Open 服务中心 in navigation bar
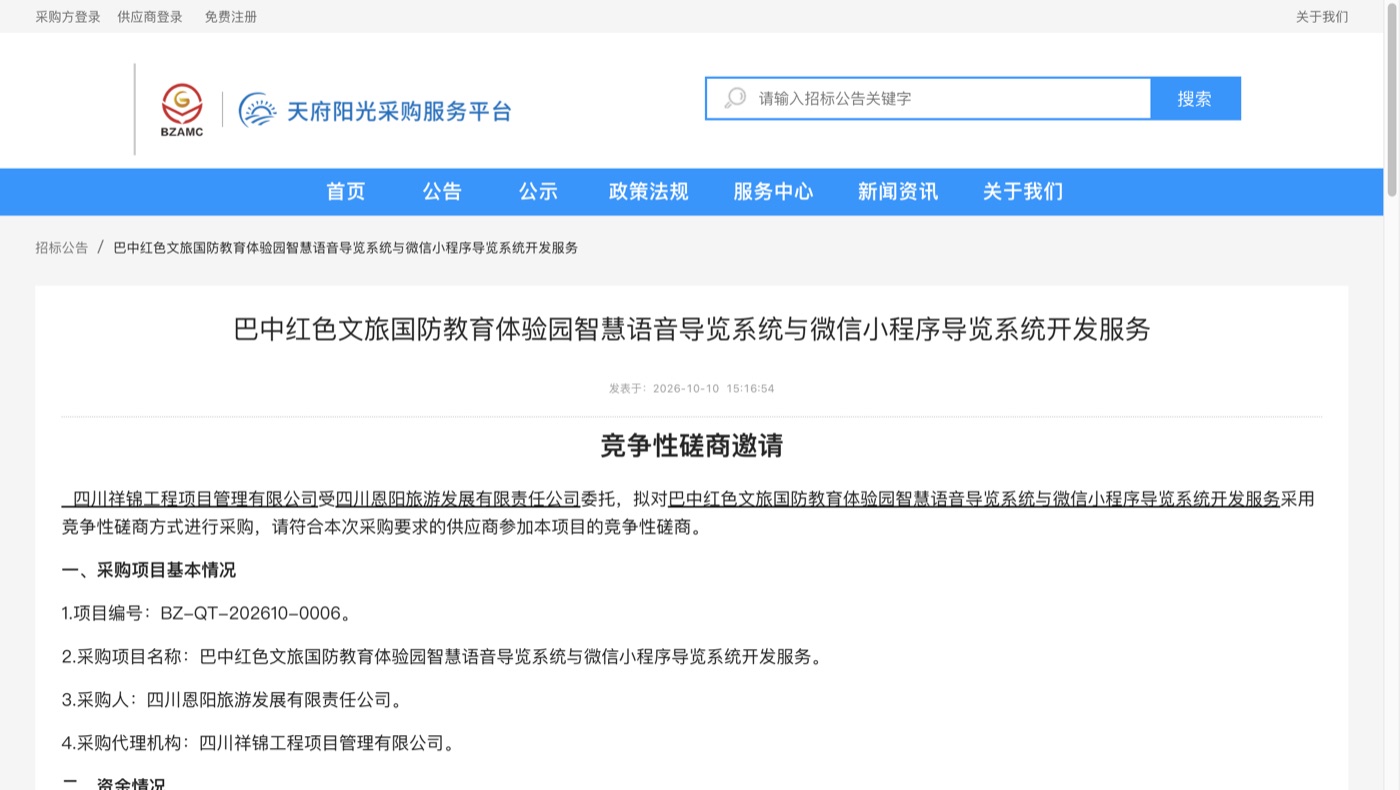The height and width of the screenshot is (790, 1400). [773, 191]
